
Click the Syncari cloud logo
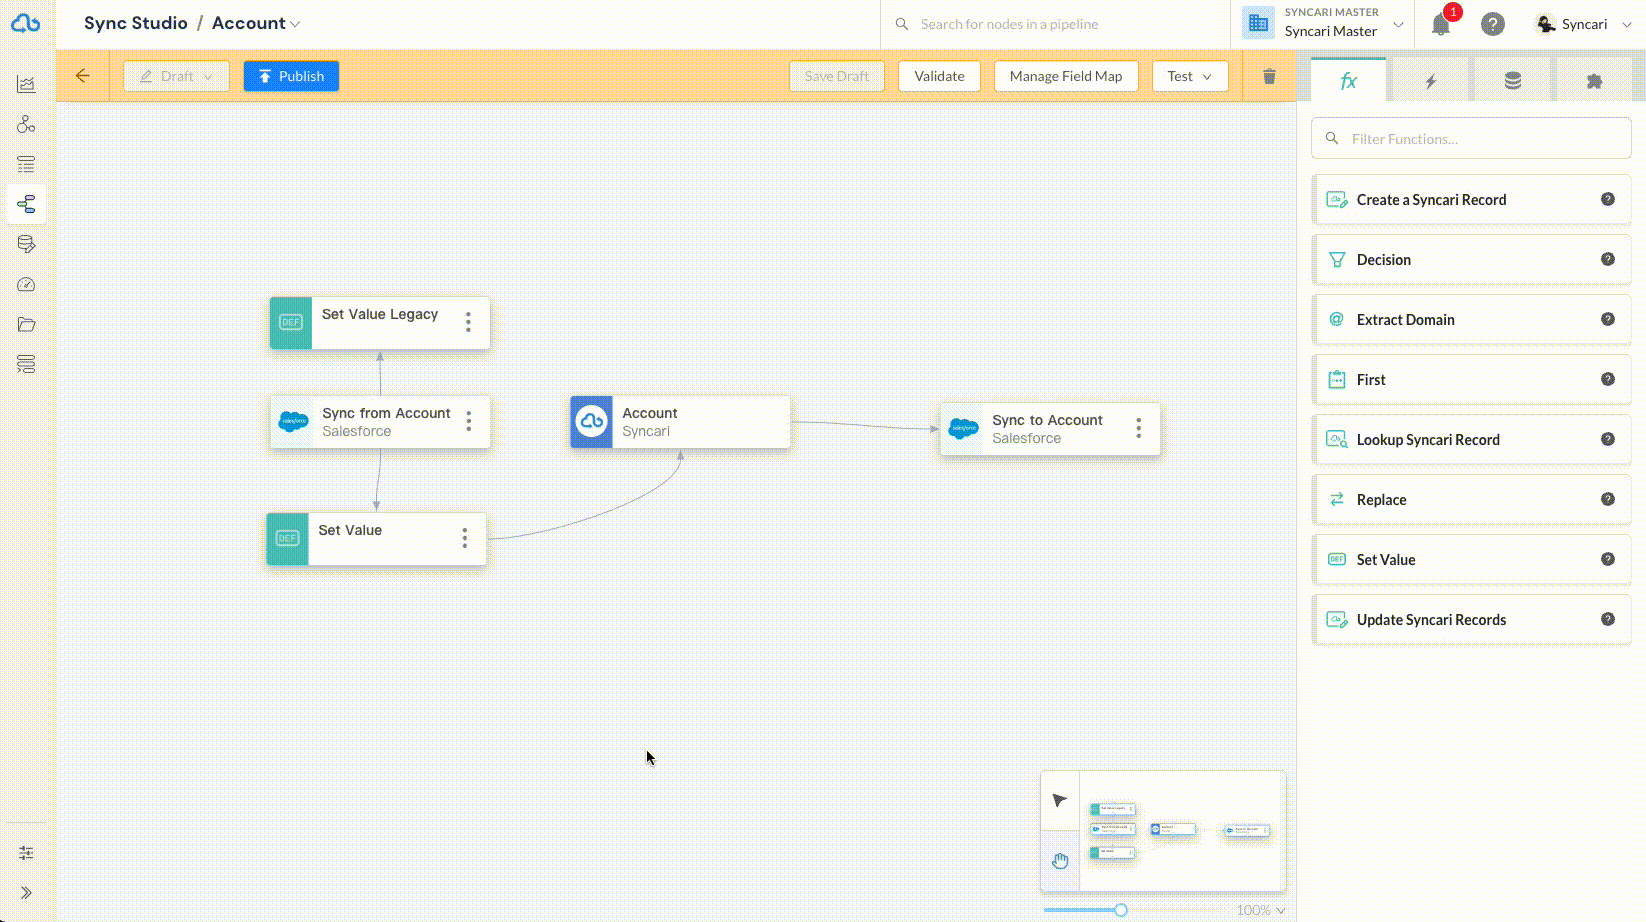(x=25, y=22)
